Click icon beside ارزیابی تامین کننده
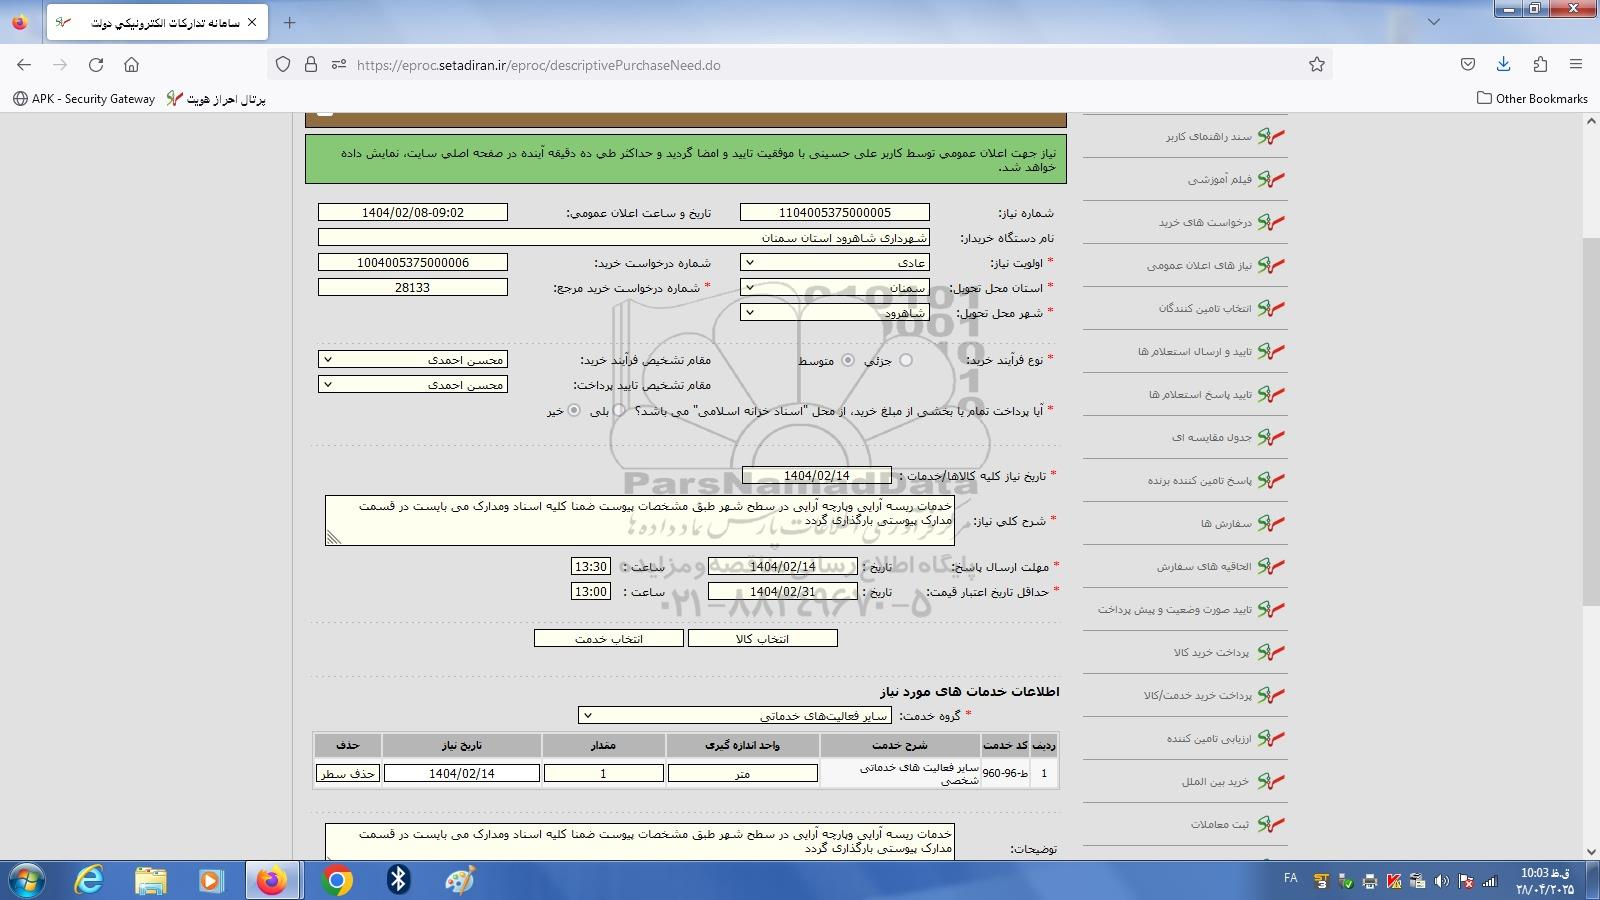1600x900 pixels. pos(1271,738)
